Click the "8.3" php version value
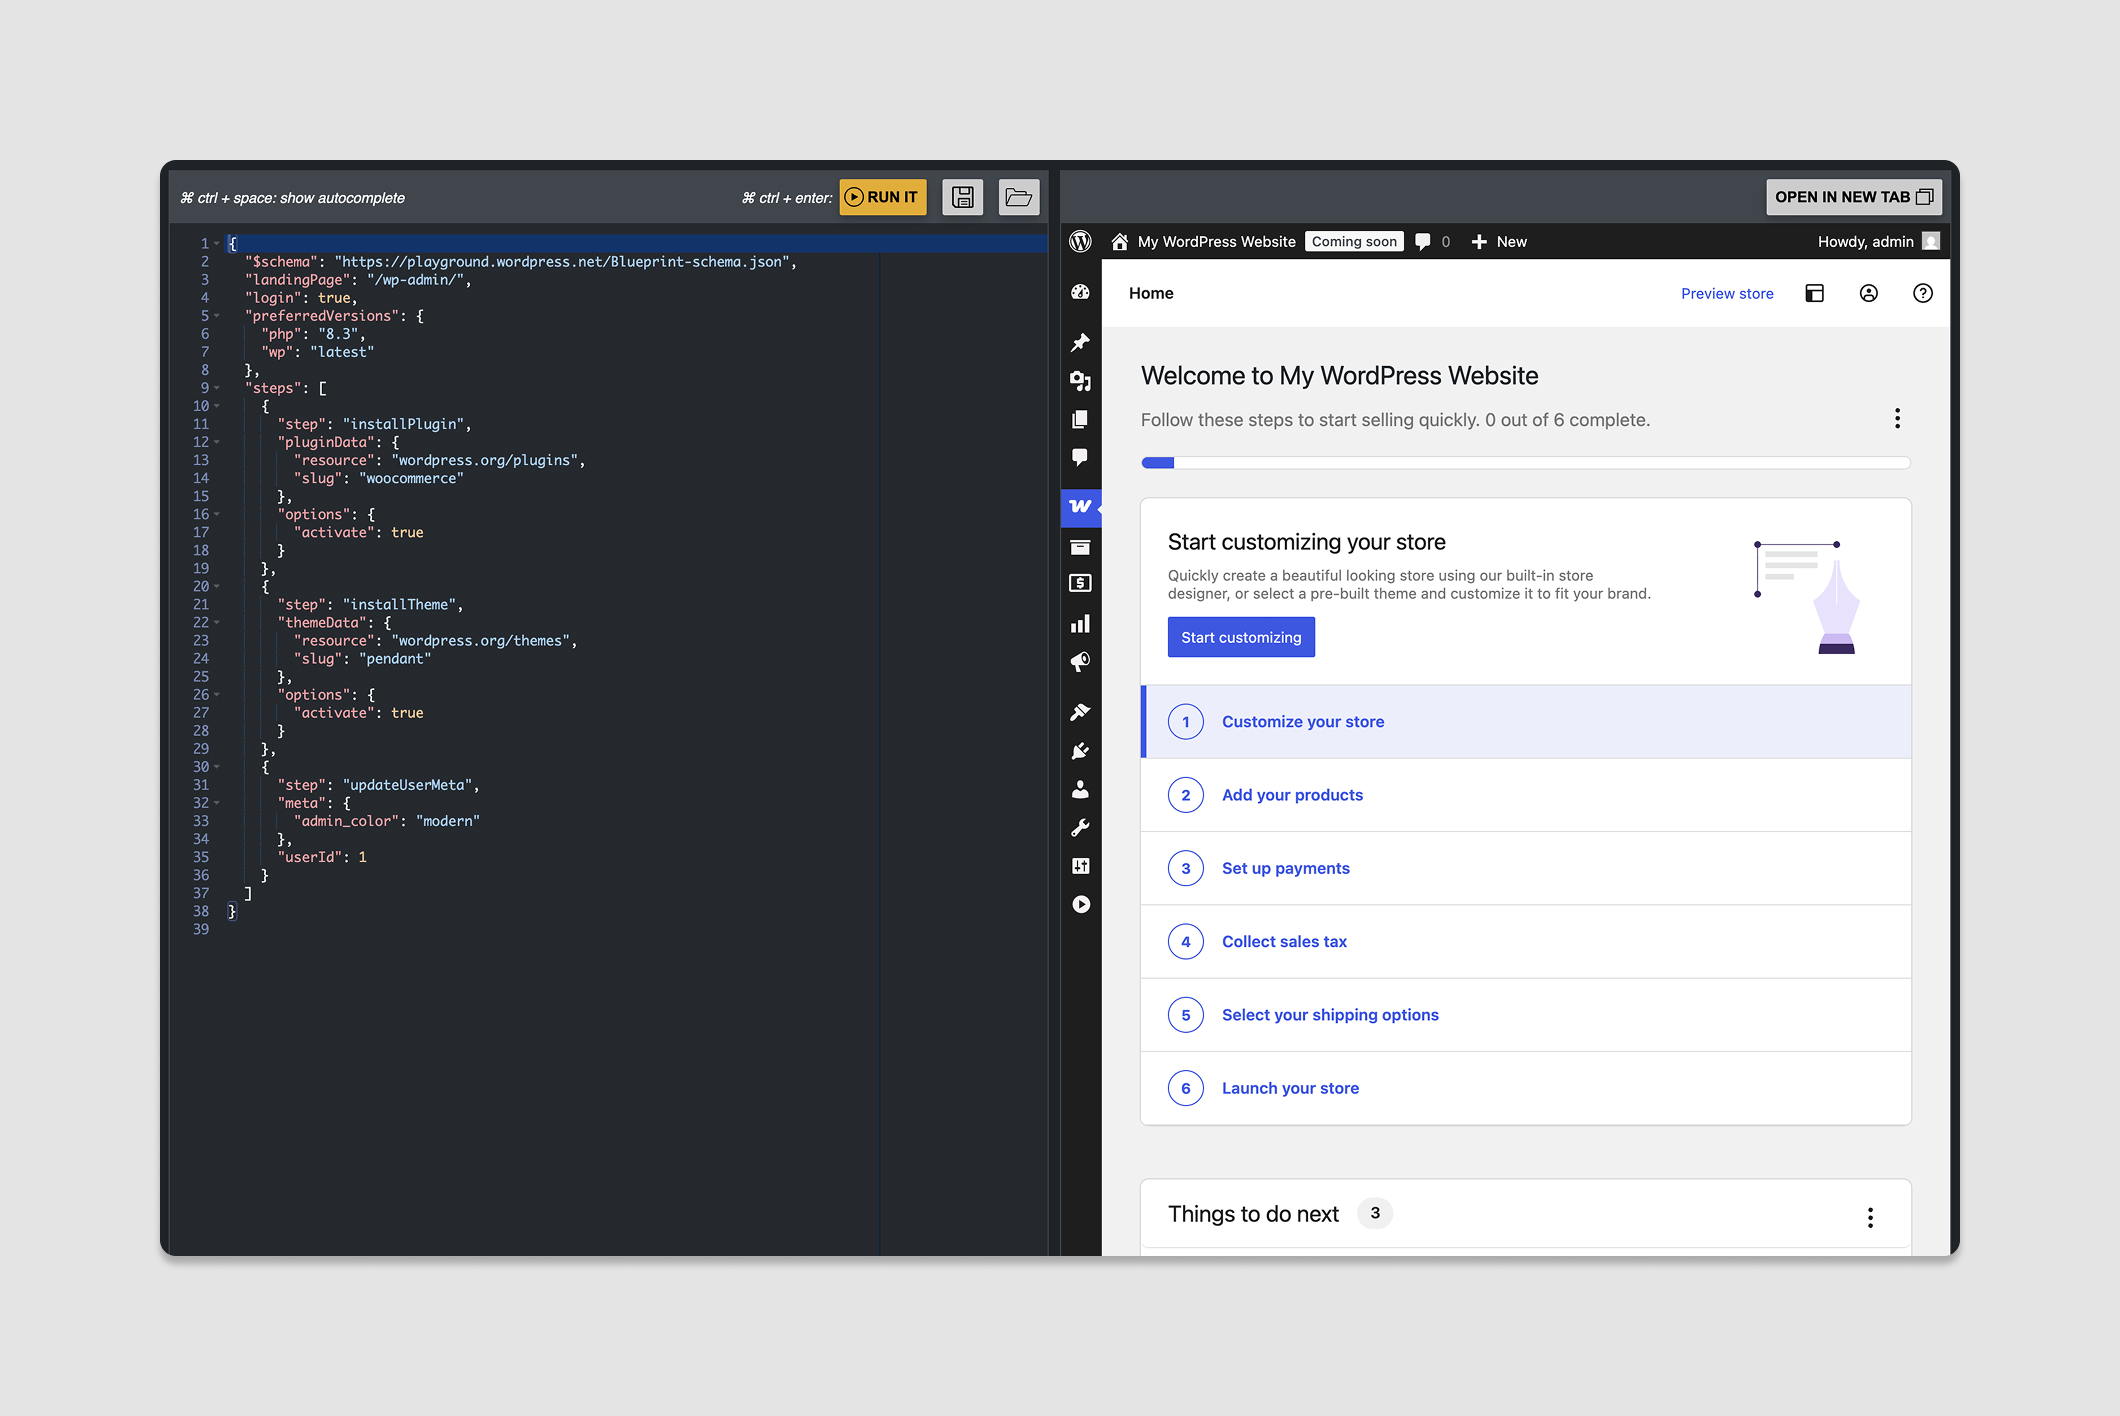Screen dimensions: 2120x1416 (338, 334)
